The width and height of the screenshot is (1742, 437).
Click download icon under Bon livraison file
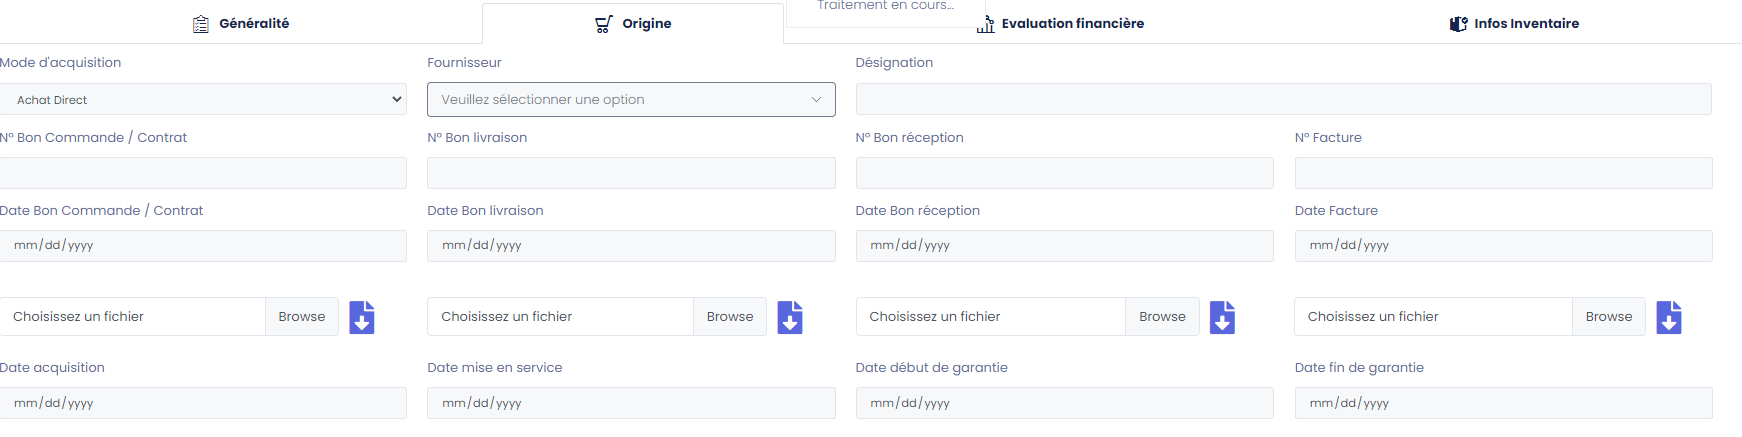click(790, 317)
